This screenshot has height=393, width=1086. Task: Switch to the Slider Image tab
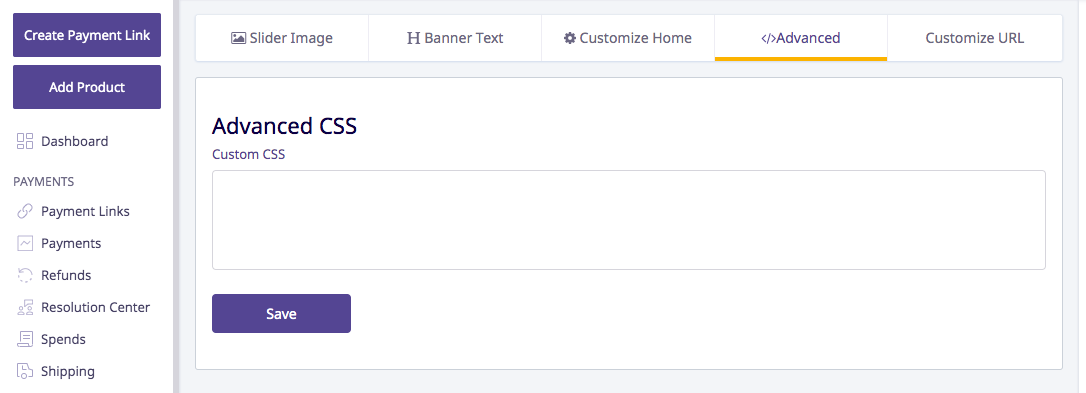(x=282, y=38)
